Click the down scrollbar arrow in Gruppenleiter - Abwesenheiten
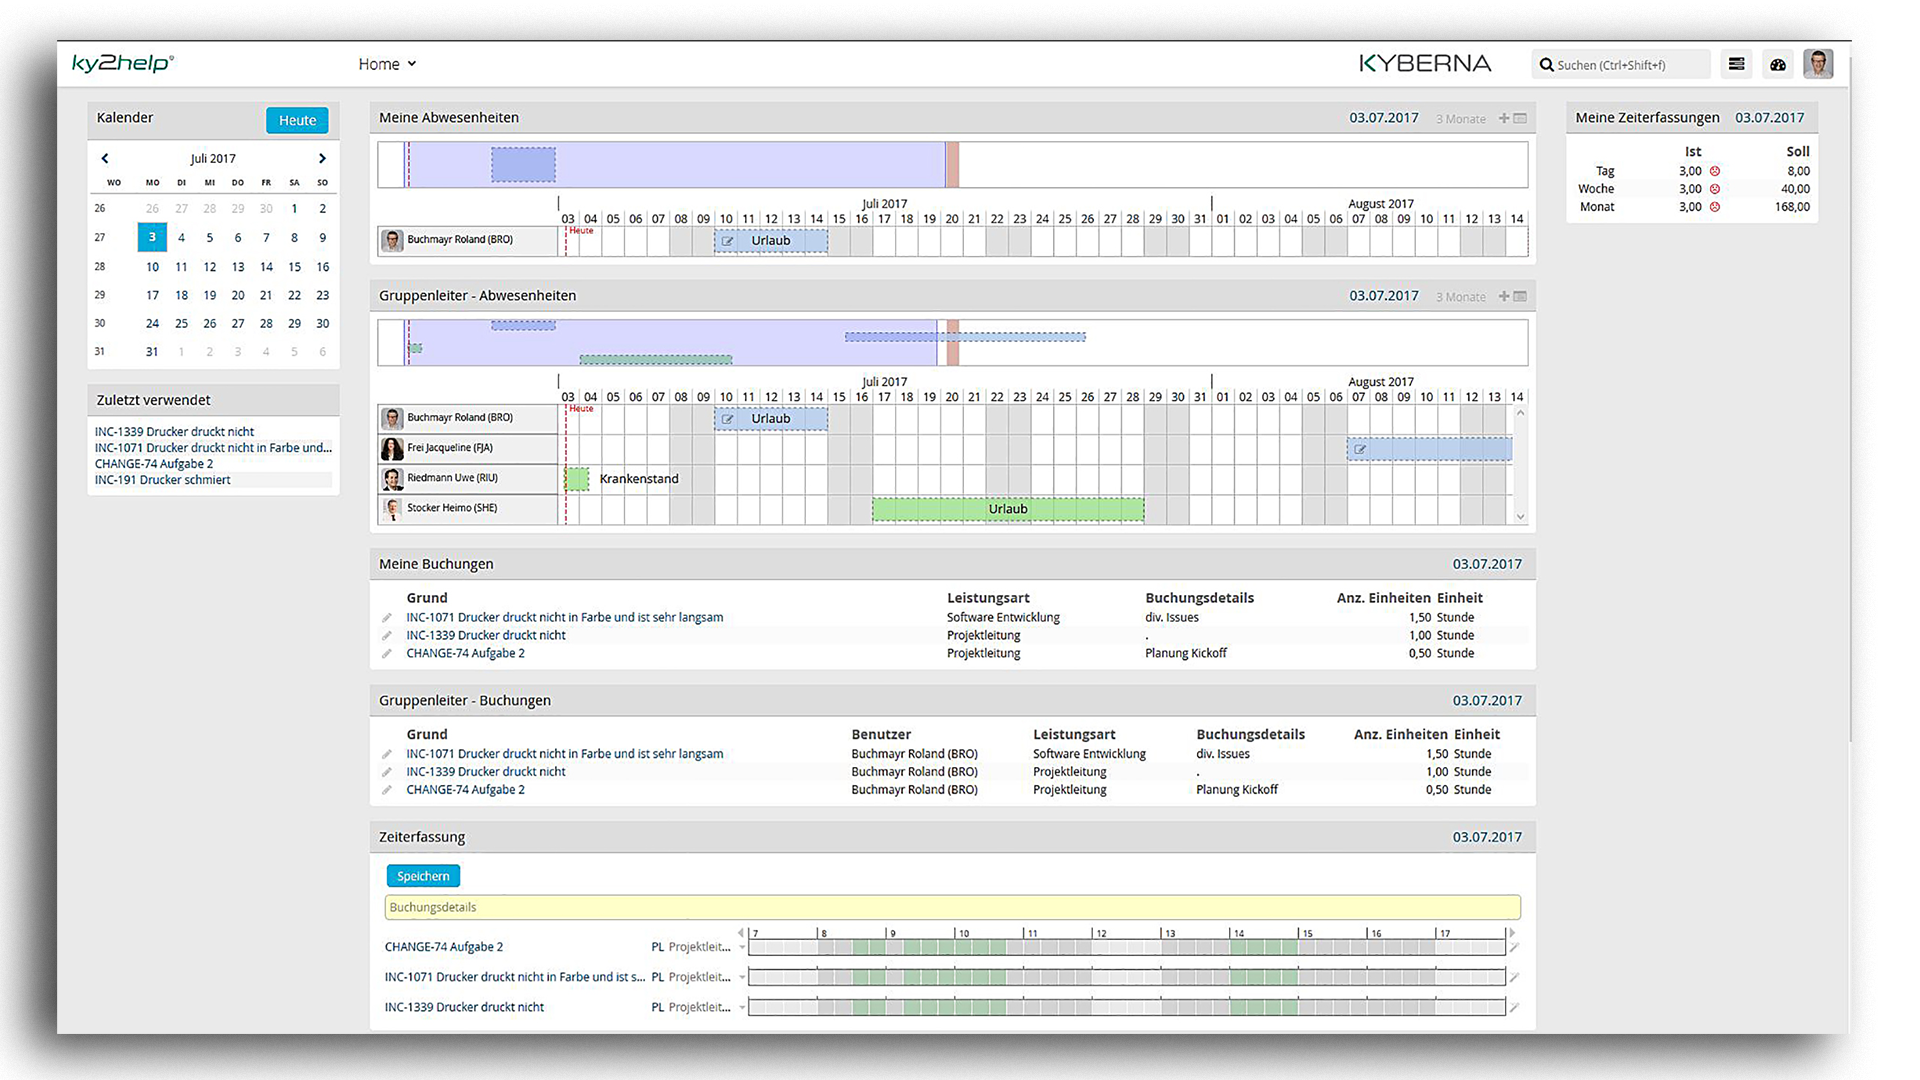Image resolution: width=1920 pixels, height=1080 pixels. click(x=1520, y=516)
